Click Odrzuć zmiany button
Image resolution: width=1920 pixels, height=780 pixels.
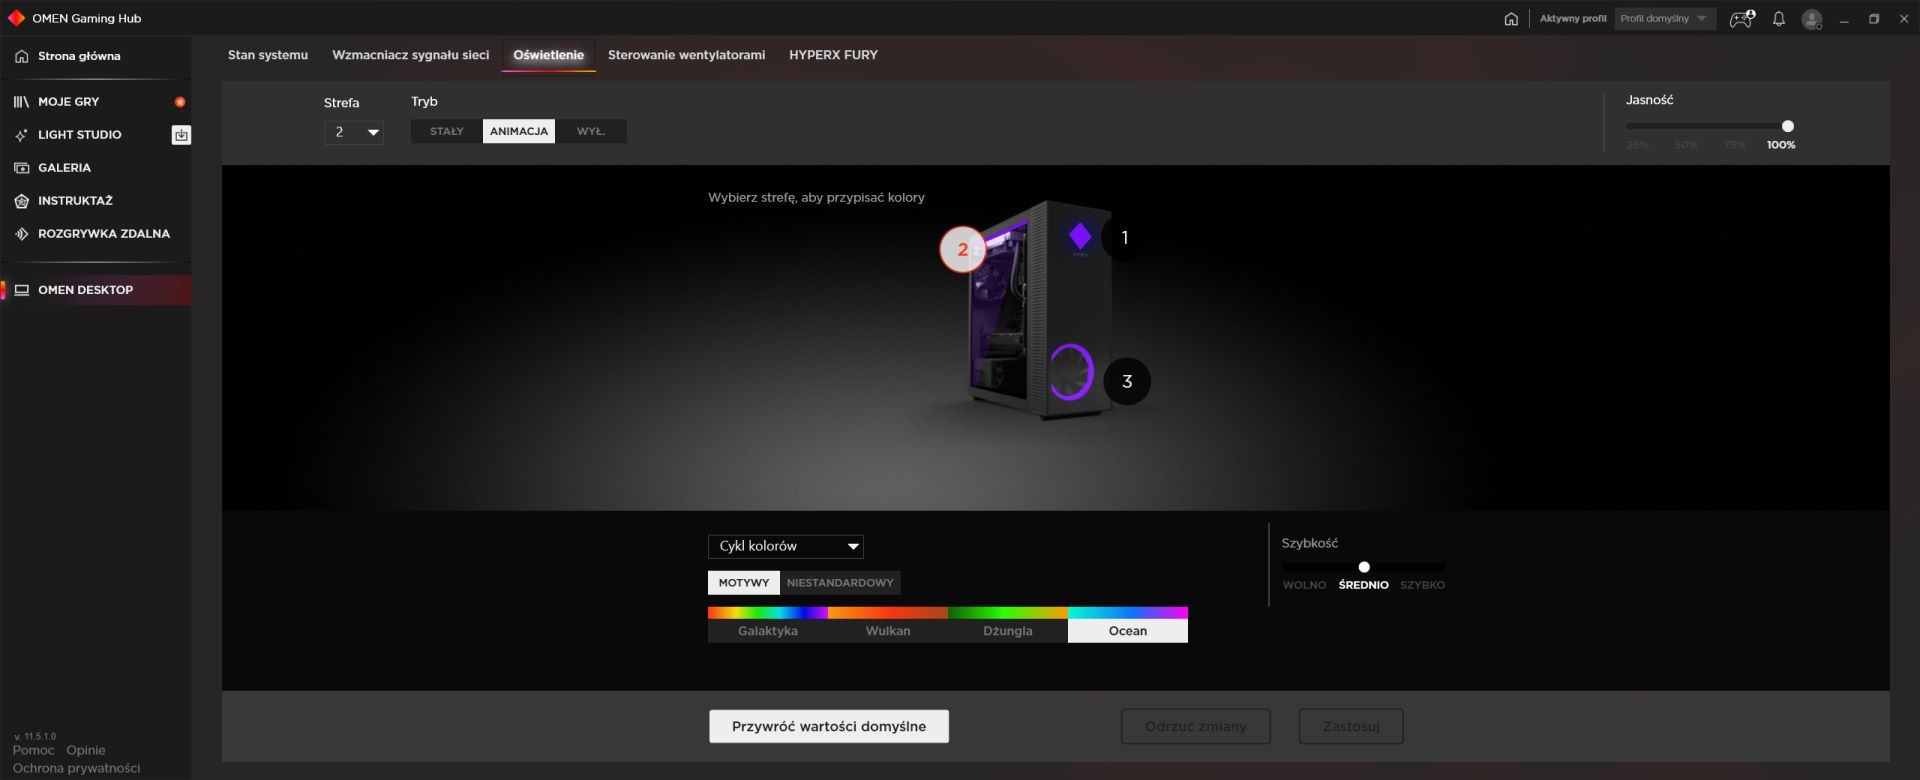pos(1196,726)
